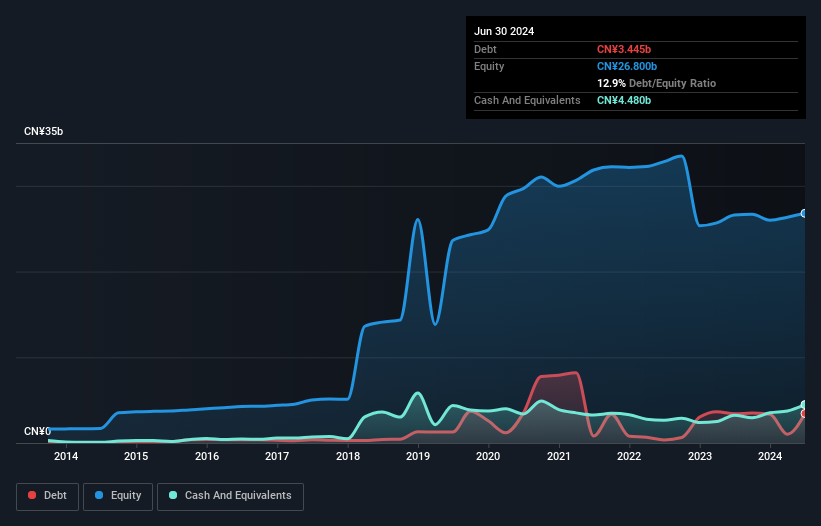Image resolution: width=821 pixels, height=526 pixels.
Task: Toggle the Debt series legend button
Action: click(x=47, y=496)
